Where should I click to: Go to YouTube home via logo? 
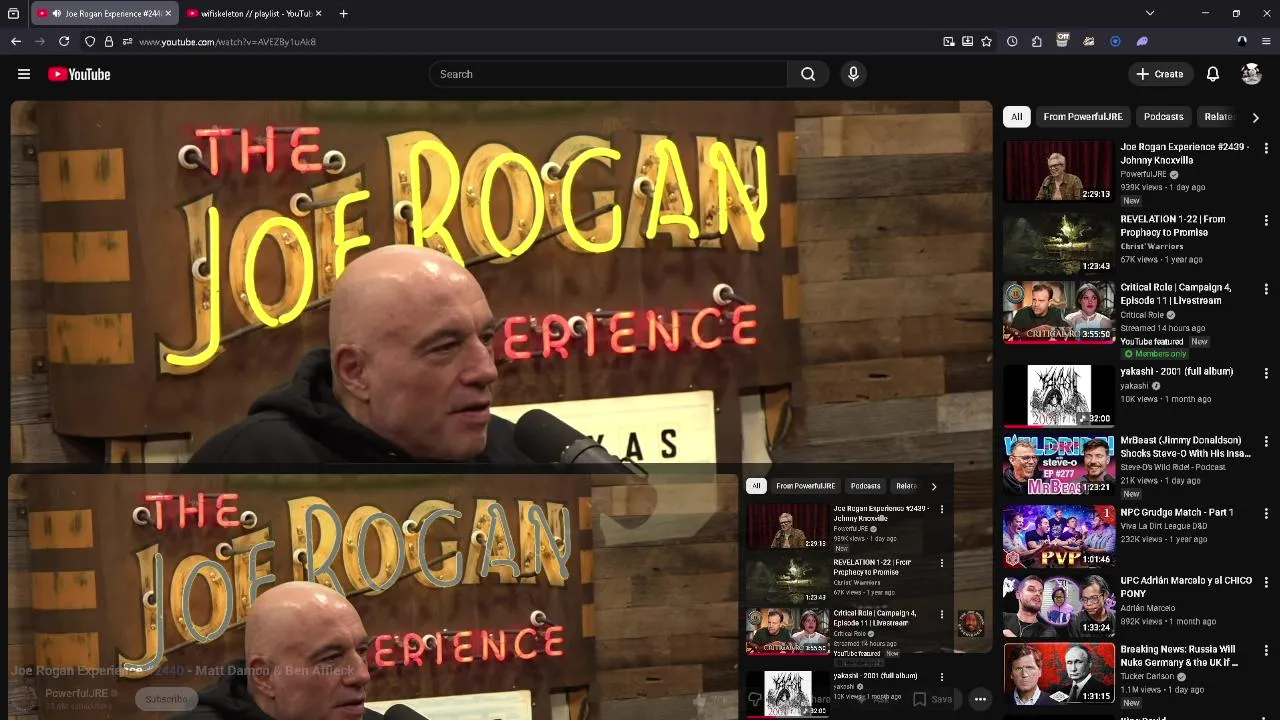coord(79,74)
